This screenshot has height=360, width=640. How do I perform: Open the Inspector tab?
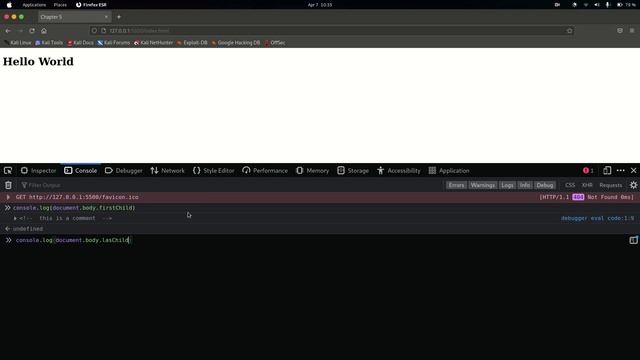pos(38,171)
